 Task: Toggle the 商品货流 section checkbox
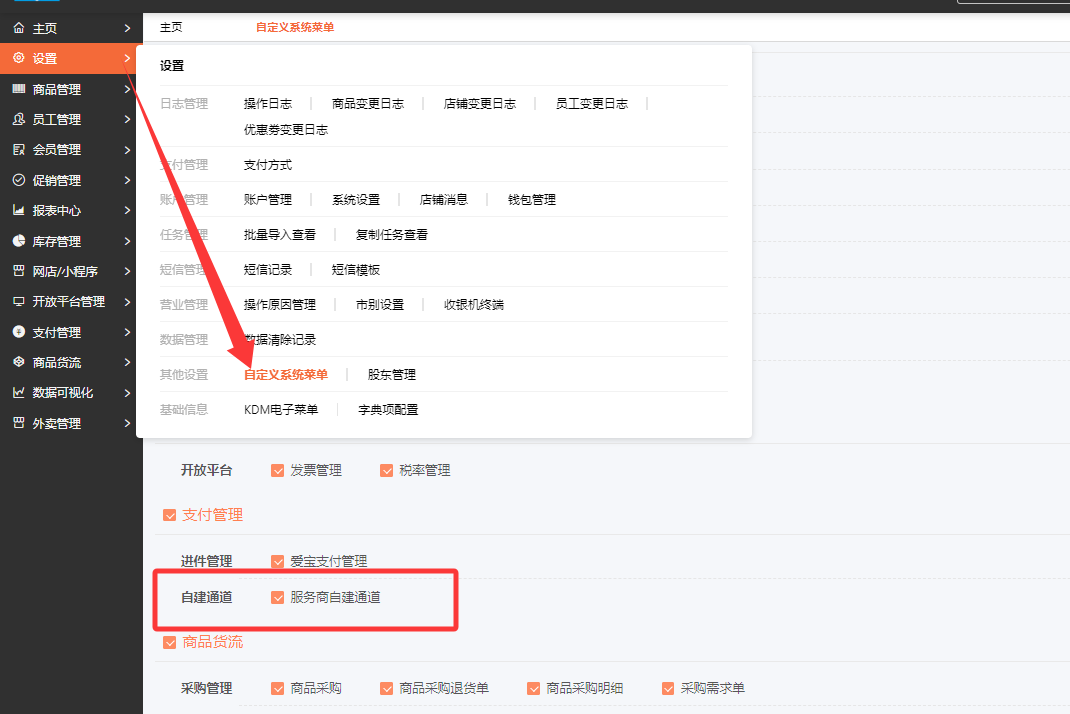pos(169,642)
